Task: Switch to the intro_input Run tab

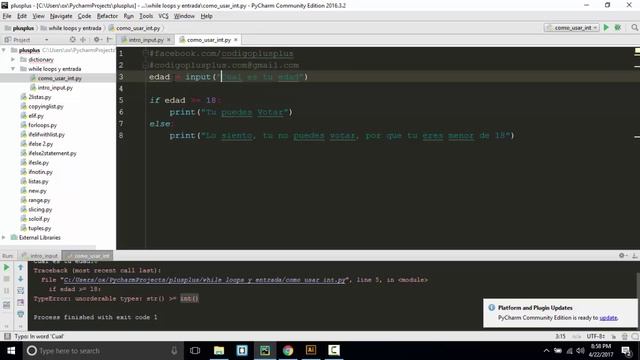Action: [40, 256]
